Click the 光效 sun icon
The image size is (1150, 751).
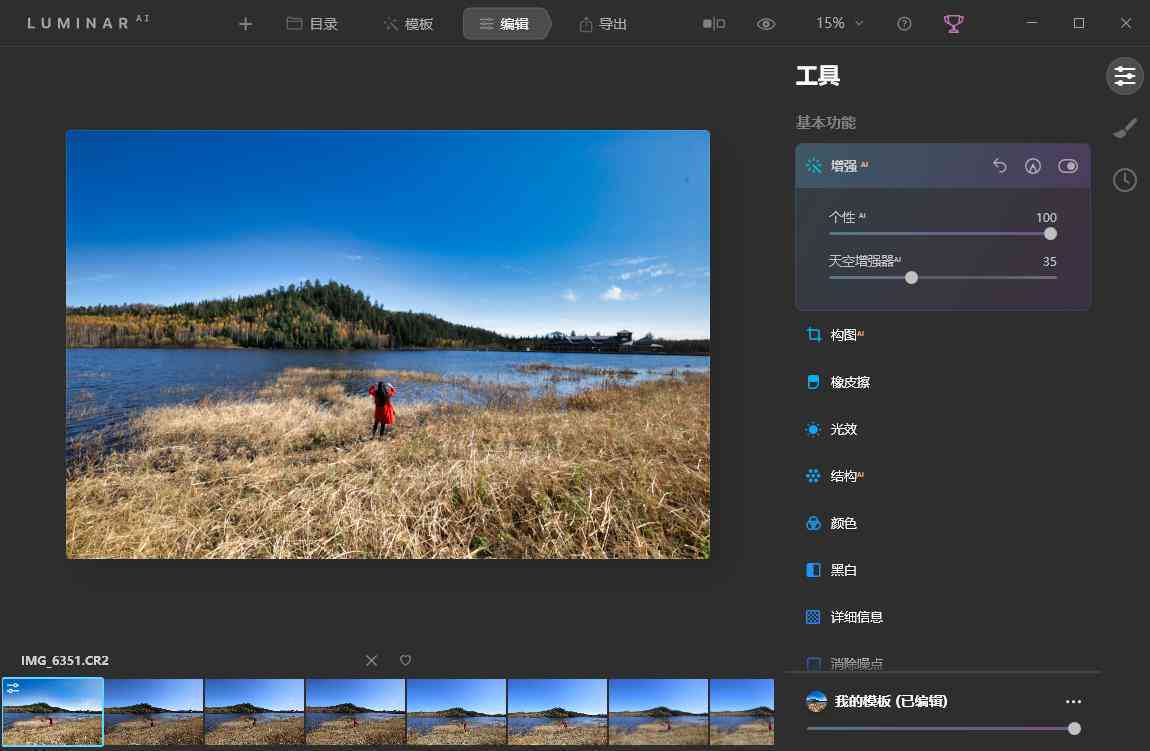coord(813,429)
